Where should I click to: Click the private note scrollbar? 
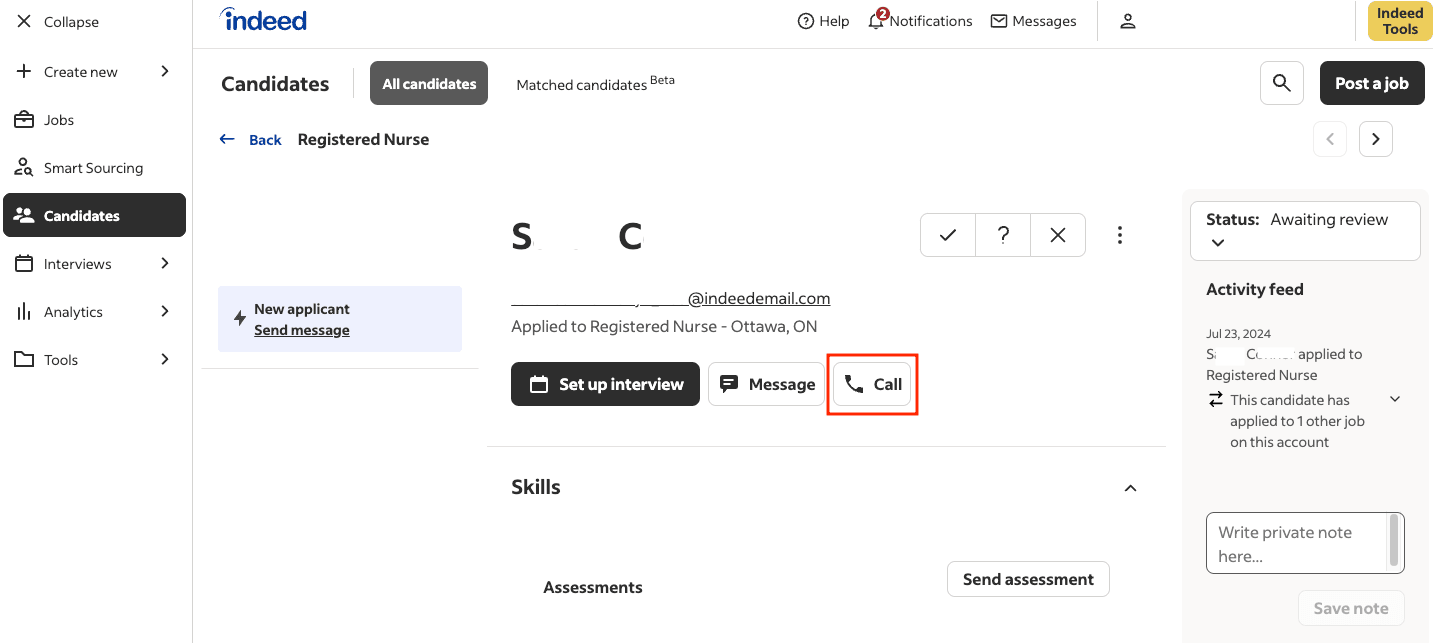click(x=1394, y=541)
